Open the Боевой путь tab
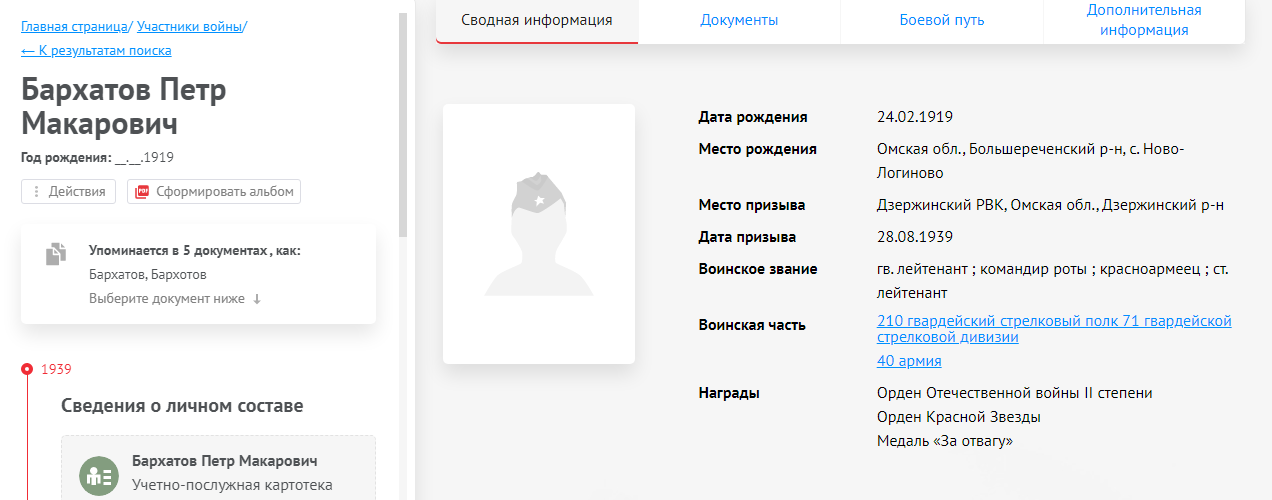1272x500 pixels. point(941,21)
